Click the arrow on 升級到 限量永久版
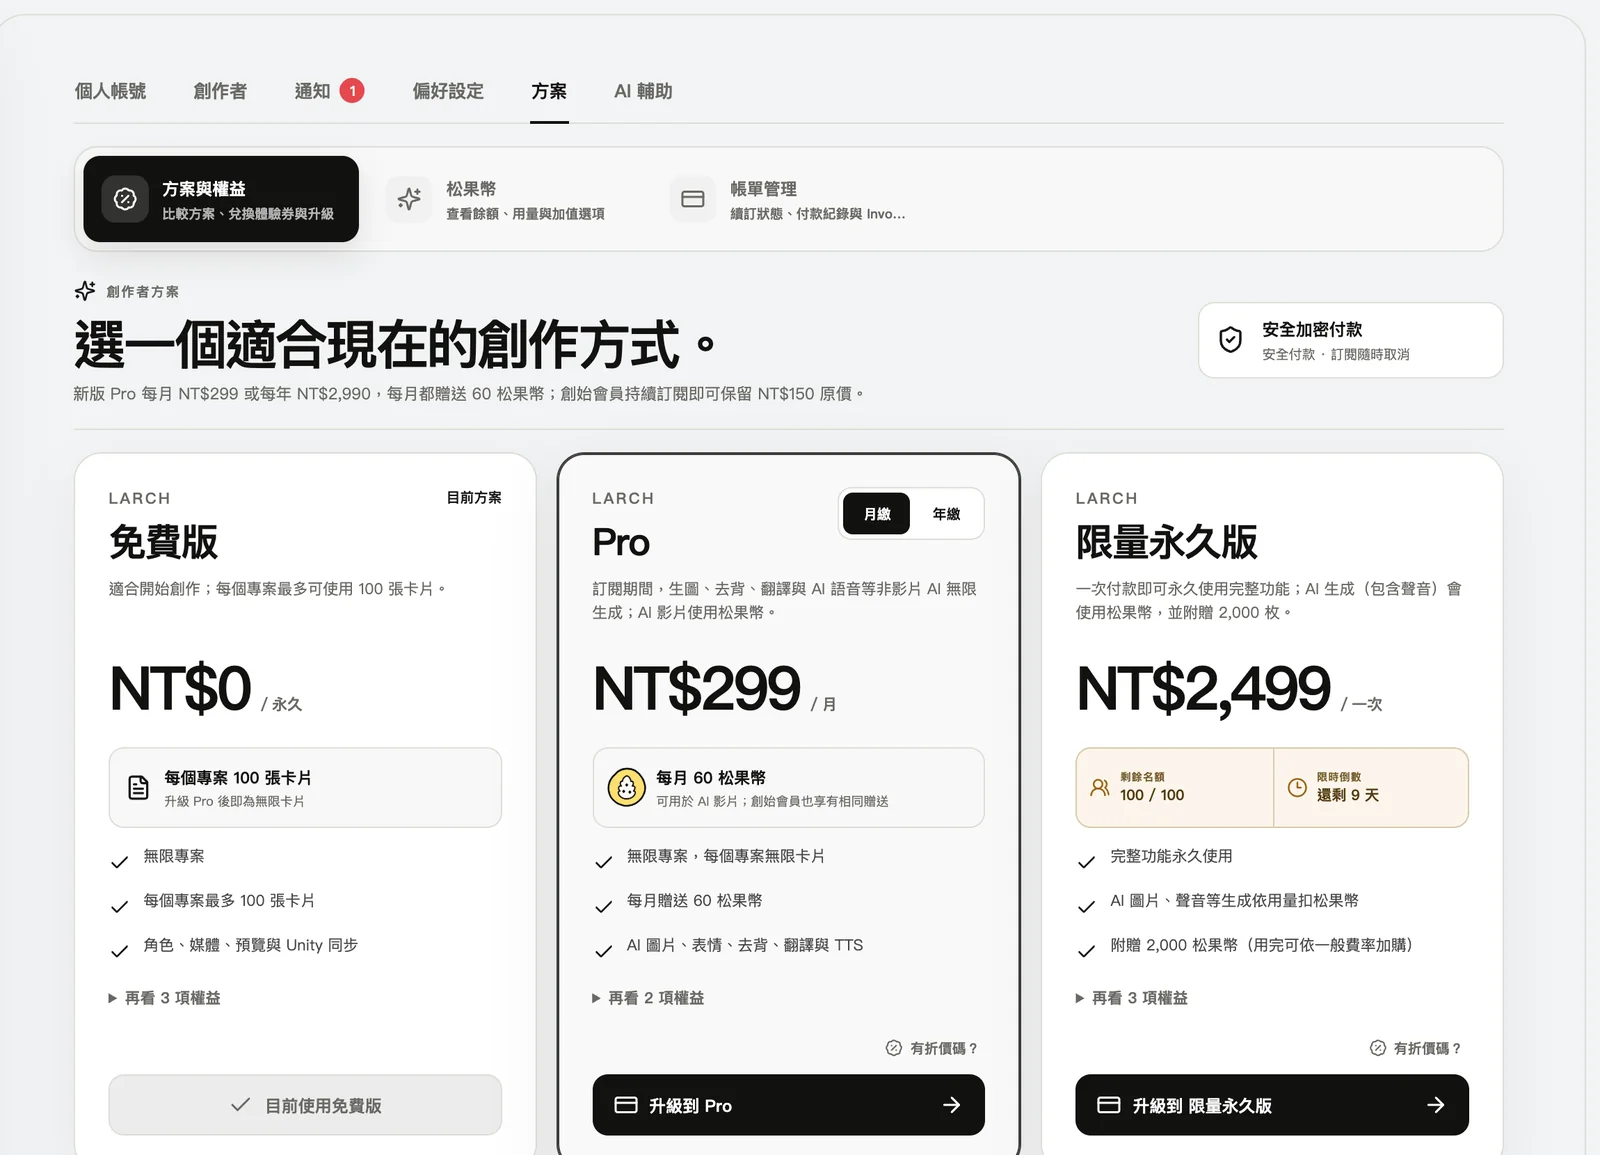 (x=1436, y=1105)
